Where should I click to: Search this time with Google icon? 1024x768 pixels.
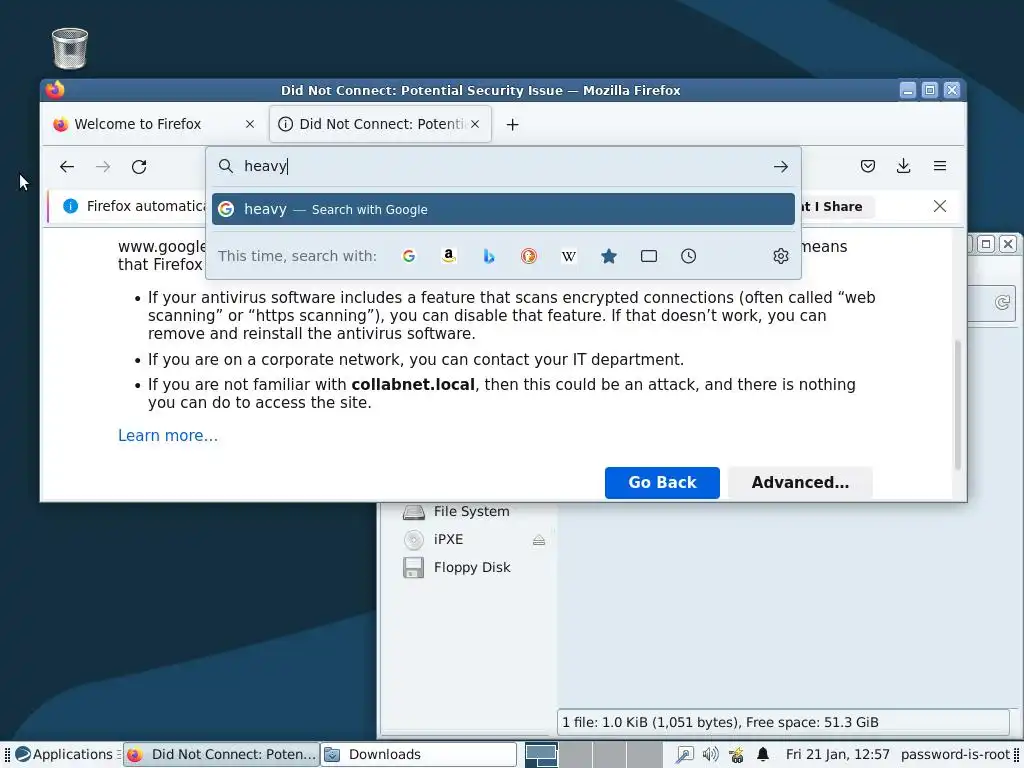409,256
